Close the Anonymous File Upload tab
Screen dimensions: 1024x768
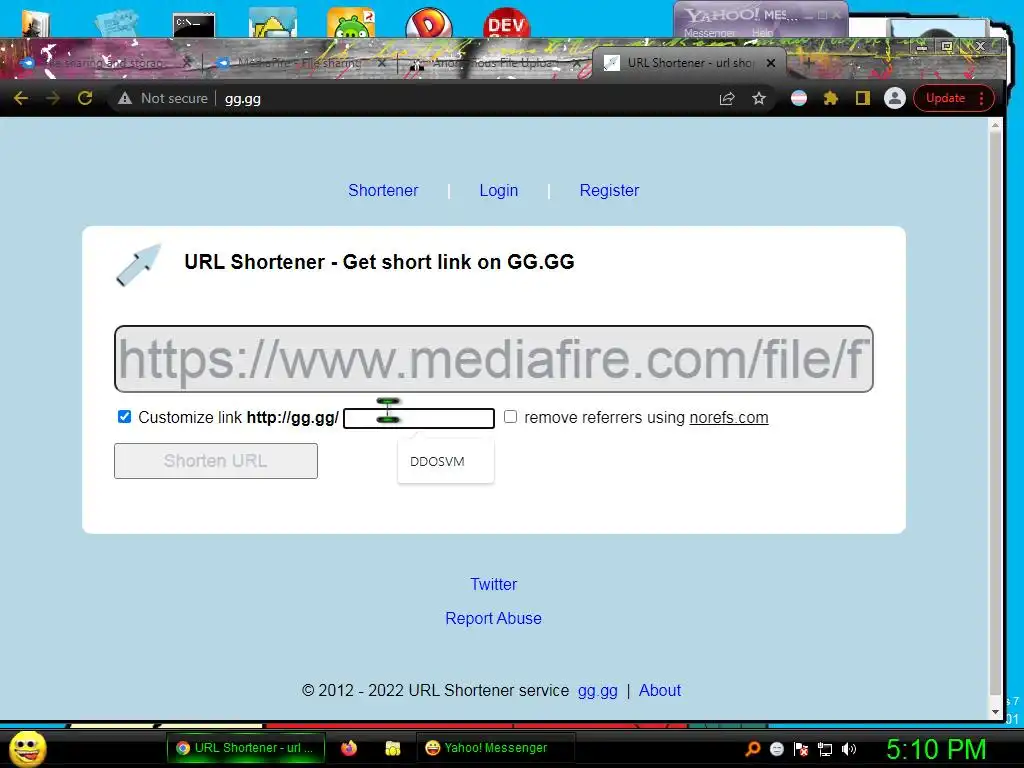pos(576,63)
